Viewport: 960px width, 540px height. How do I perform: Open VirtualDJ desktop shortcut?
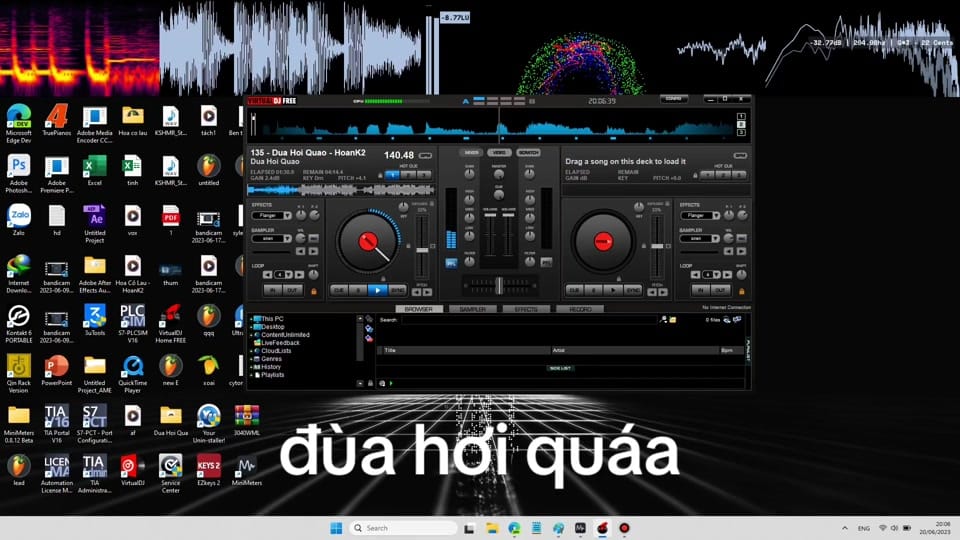132,470
